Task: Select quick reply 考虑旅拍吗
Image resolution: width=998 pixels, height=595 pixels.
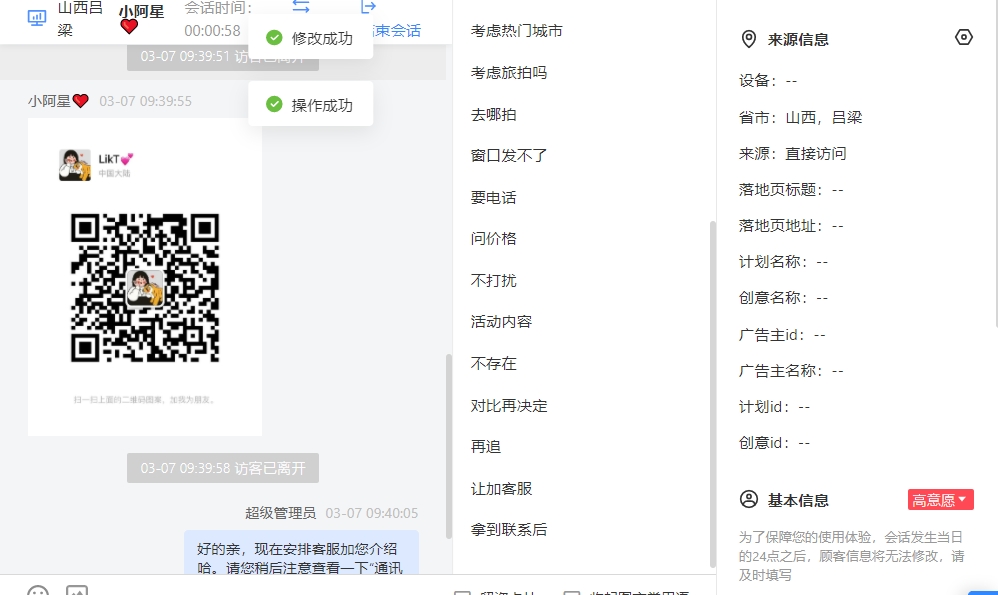Action: [509, 73]
